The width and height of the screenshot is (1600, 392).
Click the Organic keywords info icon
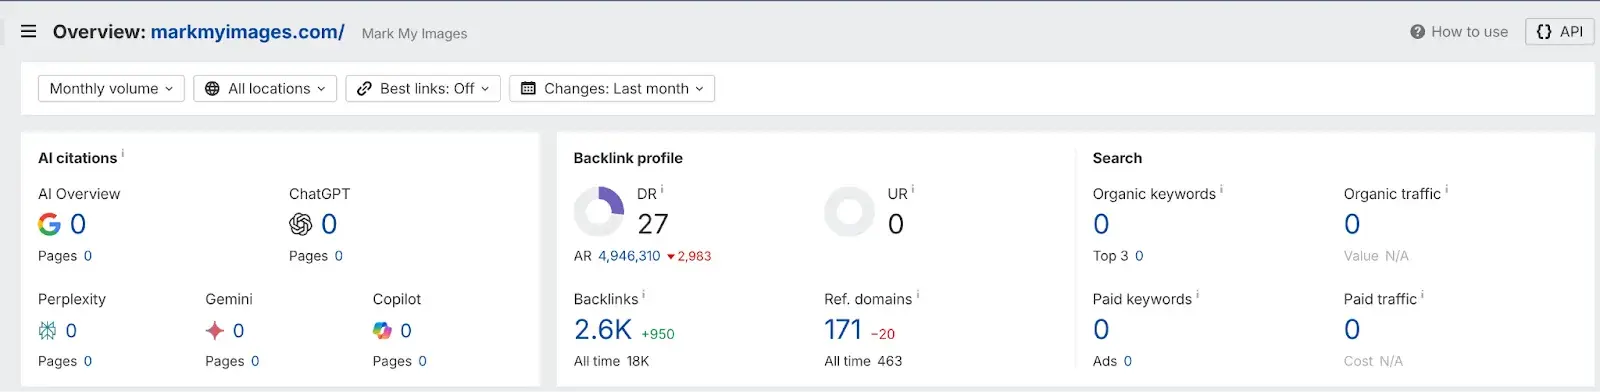(x=1221, y=189)
